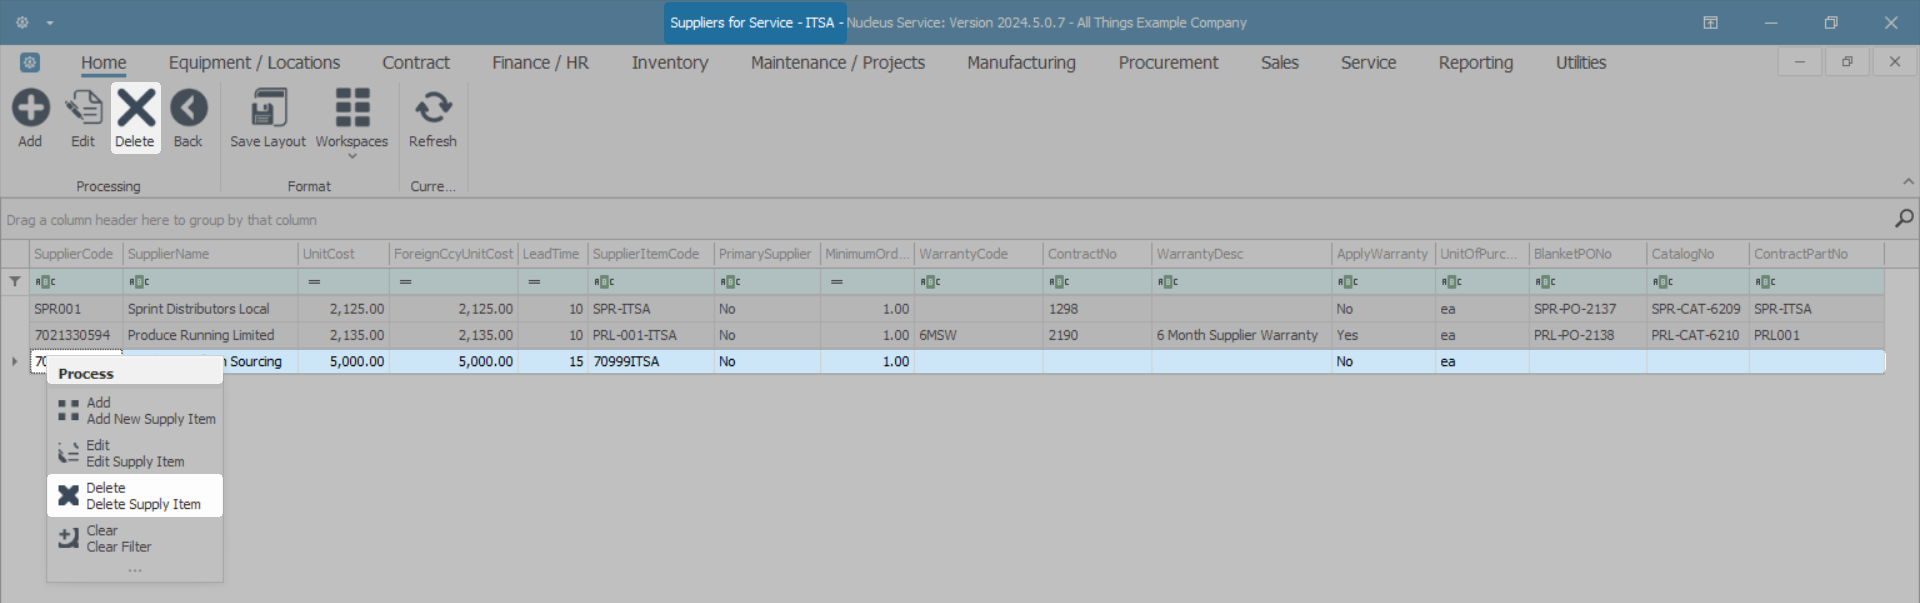Sort by CatalogNo column header
The width and height of the screenshot is (1920, 603).
point(1697,254)
